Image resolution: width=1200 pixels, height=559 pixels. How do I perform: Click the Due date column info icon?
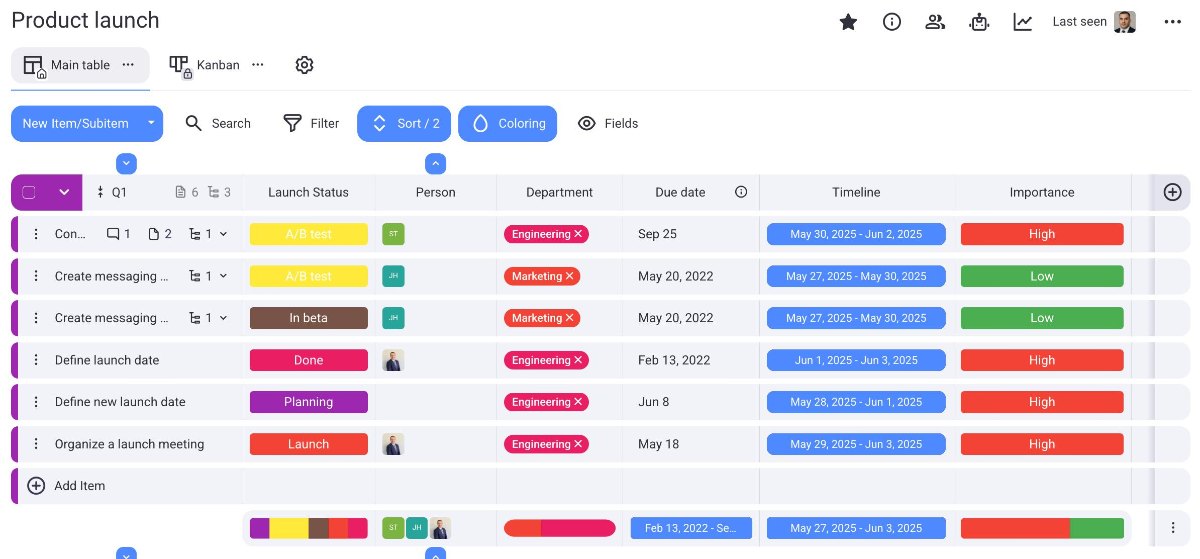click(741, 192)
